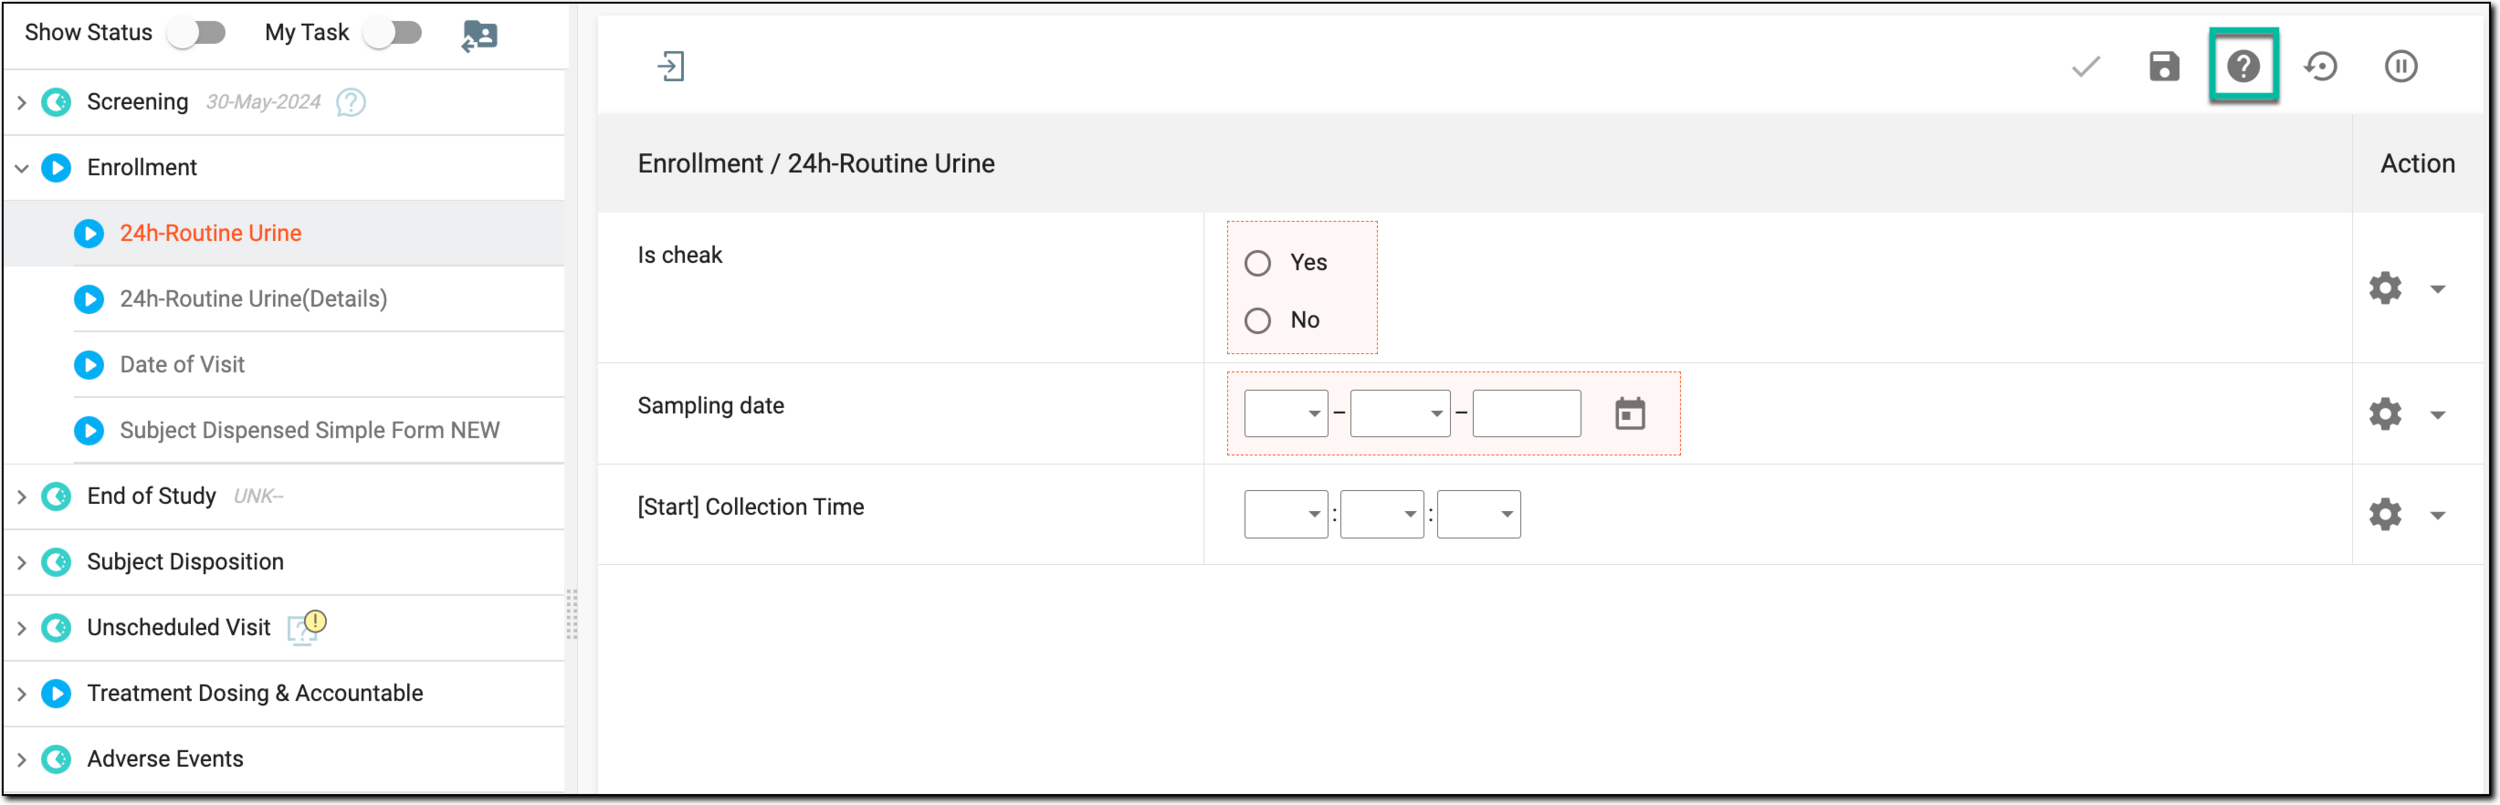This screenshot has height=805, width=2500.
Task: Select the Subject Disposition label
Action: (x=186, y=562)
